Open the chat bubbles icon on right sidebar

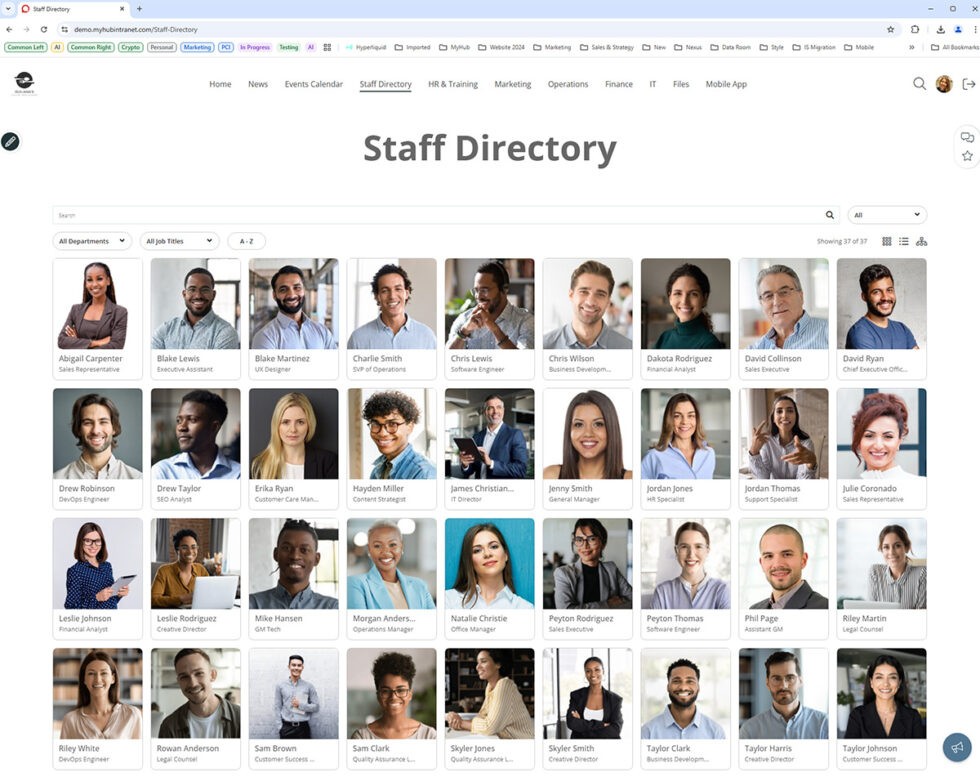coord(966,136)
